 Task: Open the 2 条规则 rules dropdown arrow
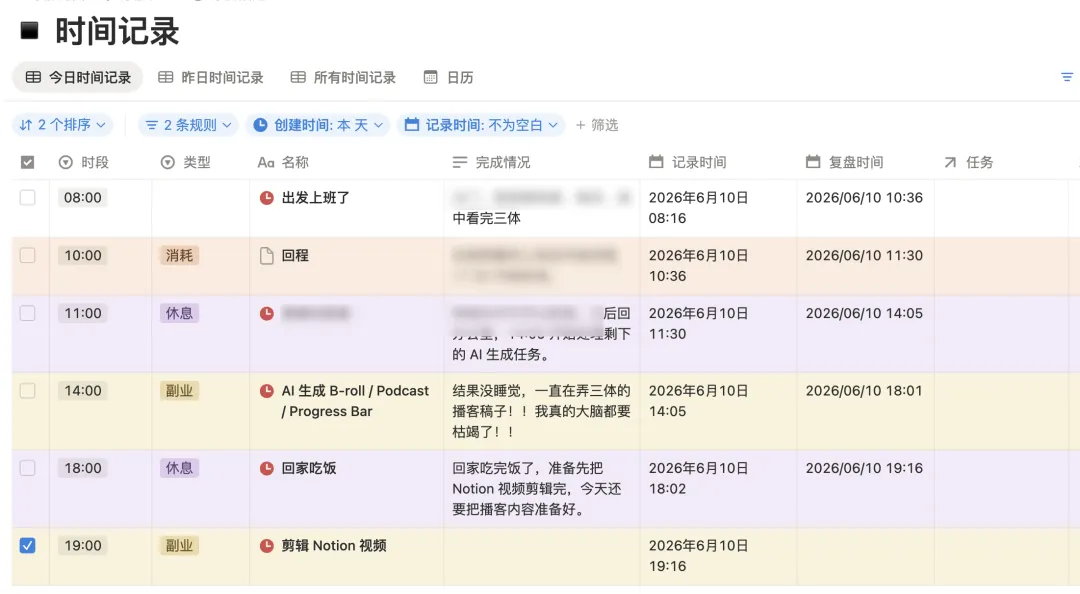click(227, 125)
